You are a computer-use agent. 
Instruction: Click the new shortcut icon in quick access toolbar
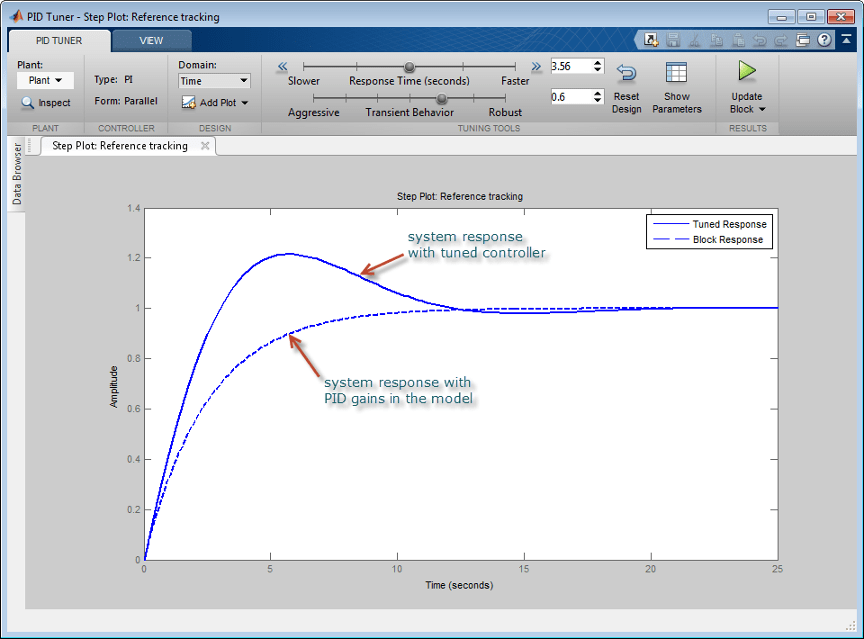[651, 40]
